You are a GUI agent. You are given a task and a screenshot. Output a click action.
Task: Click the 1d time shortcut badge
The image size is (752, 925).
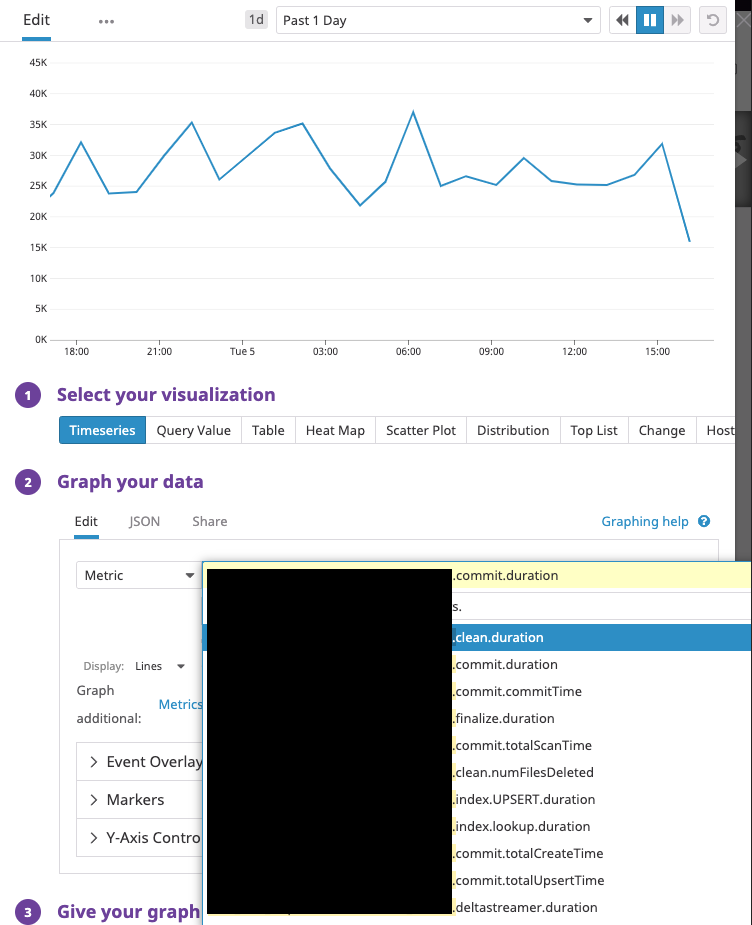click(x=257, y=20)
